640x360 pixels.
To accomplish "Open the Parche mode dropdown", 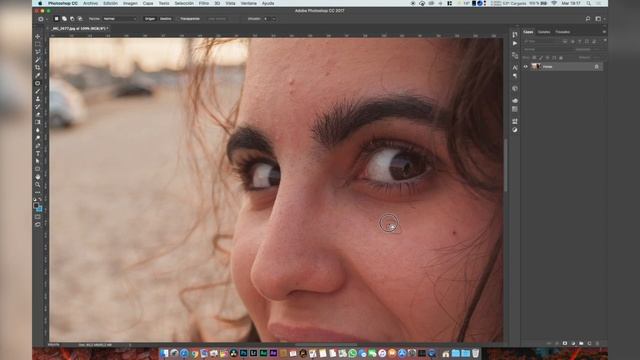I will click(120, 19).
